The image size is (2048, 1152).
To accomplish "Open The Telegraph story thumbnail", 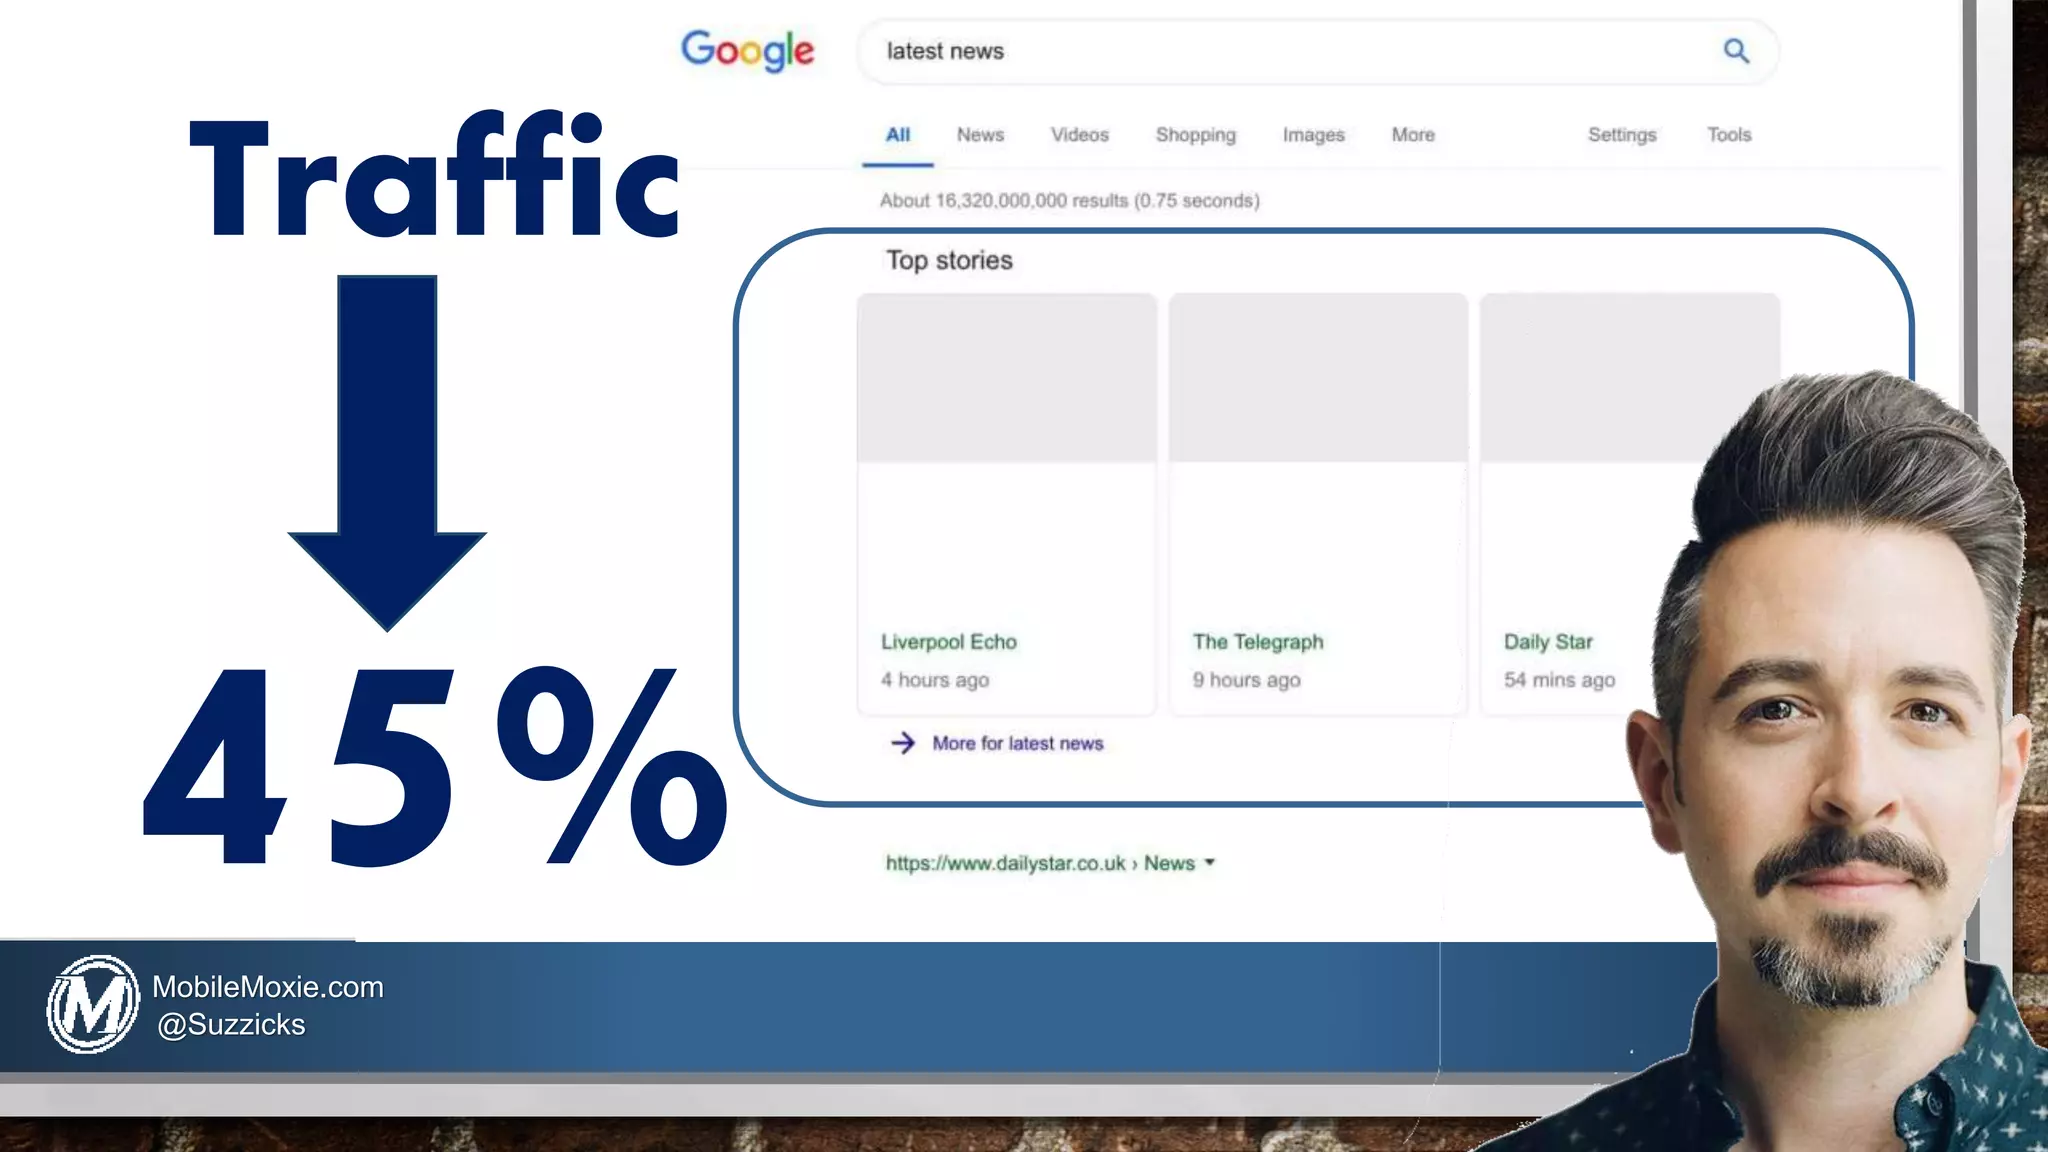I will (1318, 378).
